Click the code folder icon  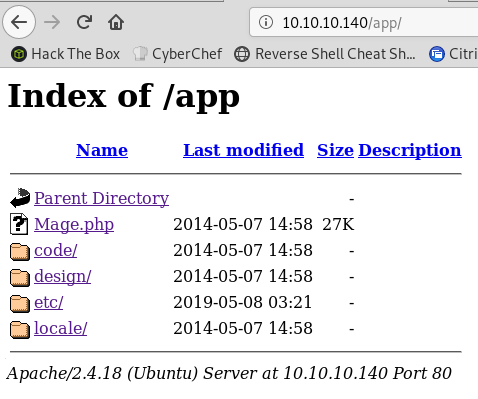click(x=20, y=251)
